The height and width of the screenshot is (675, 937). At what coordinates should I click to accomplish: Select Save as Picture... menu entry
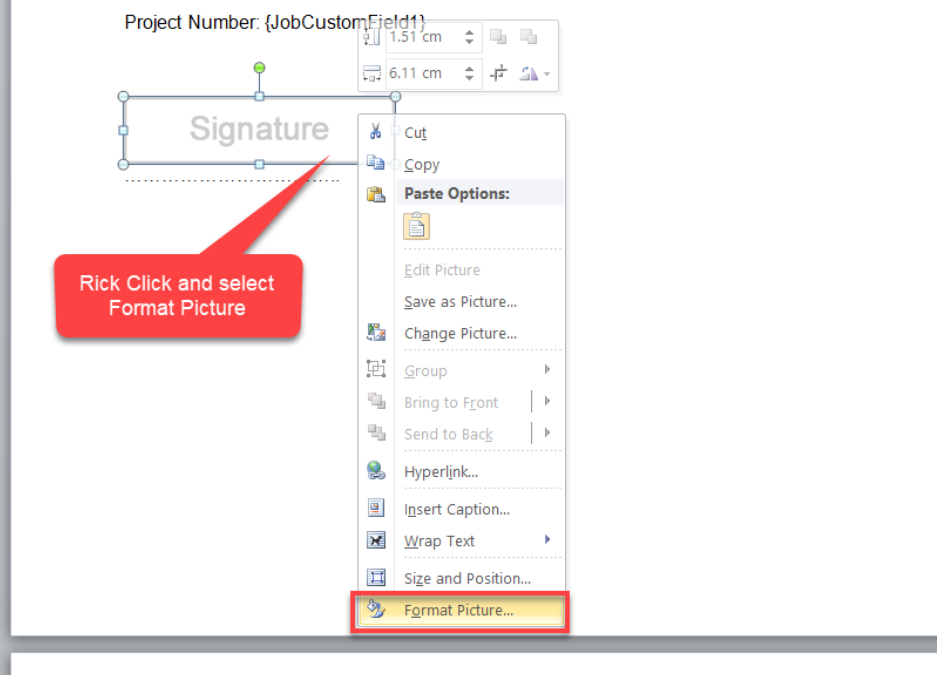click(x=460, y=302)
